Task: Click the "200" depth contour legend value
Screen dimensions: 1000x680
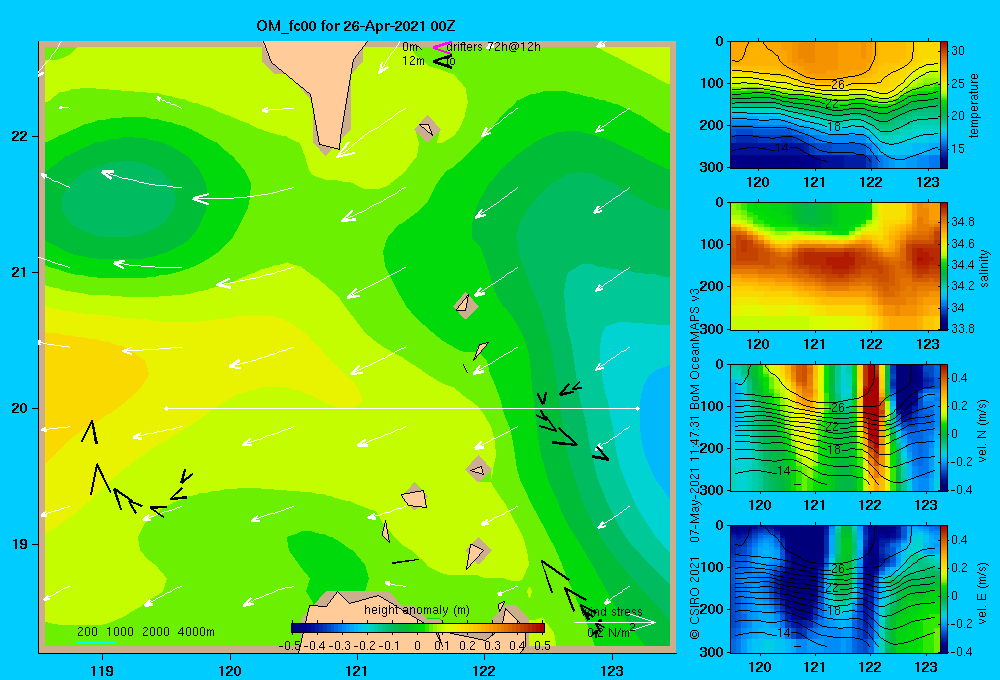Action: click(87, 632)
